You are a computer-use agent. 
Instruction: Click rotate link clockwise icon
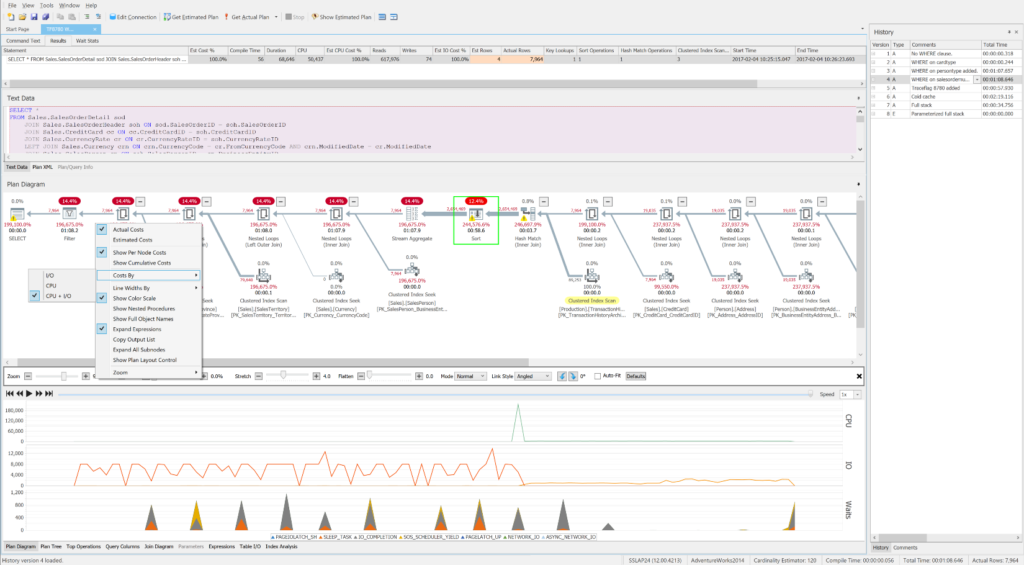coord(573,376)
